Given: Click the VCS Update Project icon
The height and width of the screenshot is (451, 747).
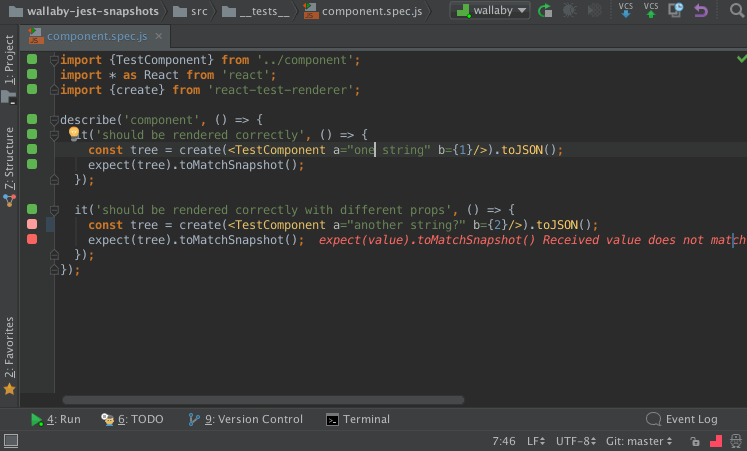Looking at the screenshot, I should pos(626,10).
